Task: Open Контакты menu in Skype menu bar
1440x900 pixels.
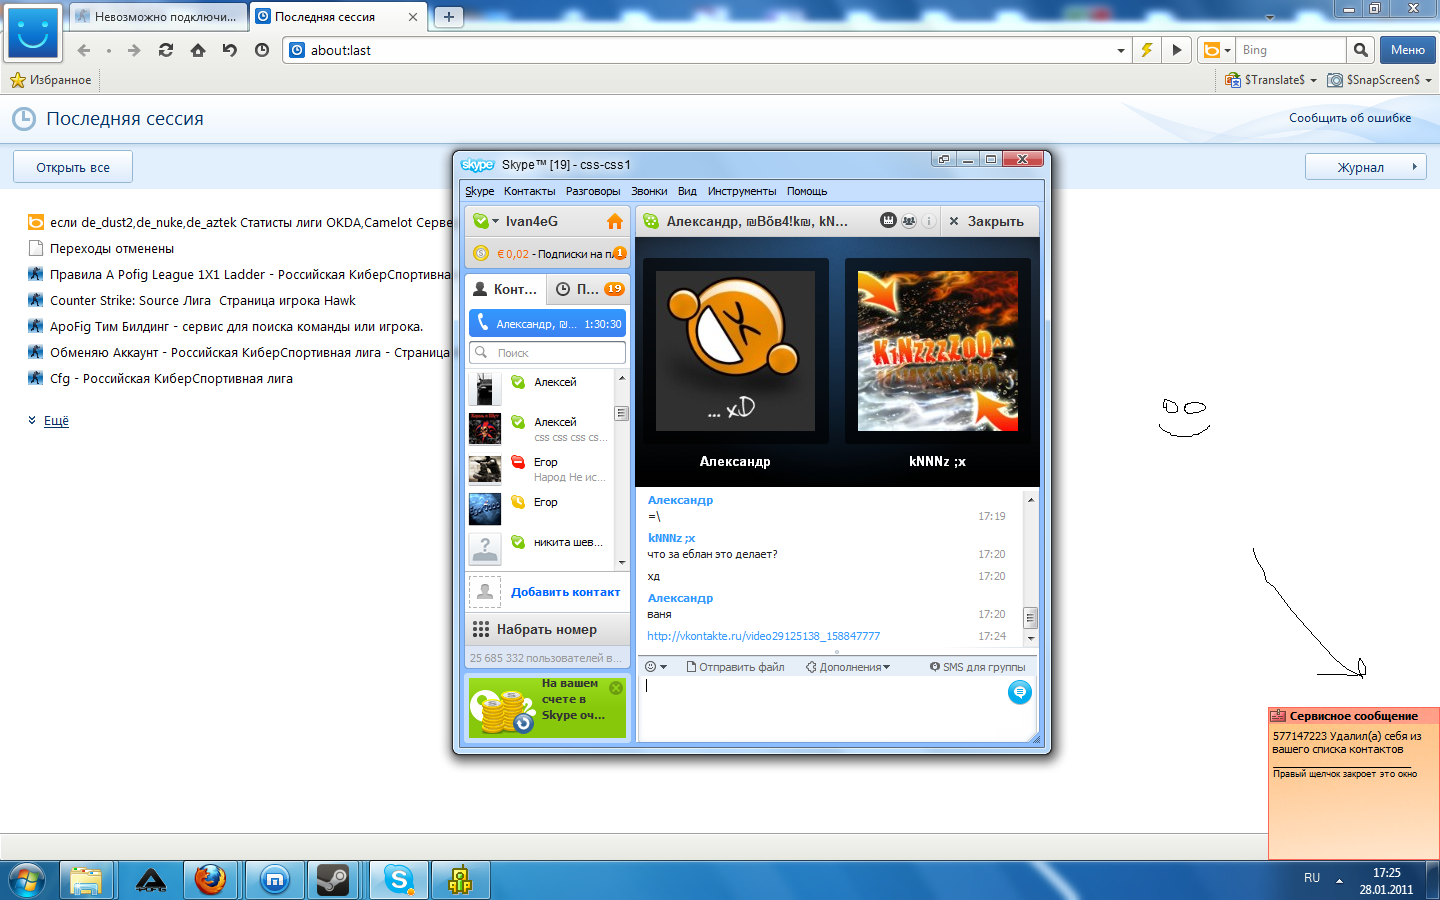Action: 530,191
